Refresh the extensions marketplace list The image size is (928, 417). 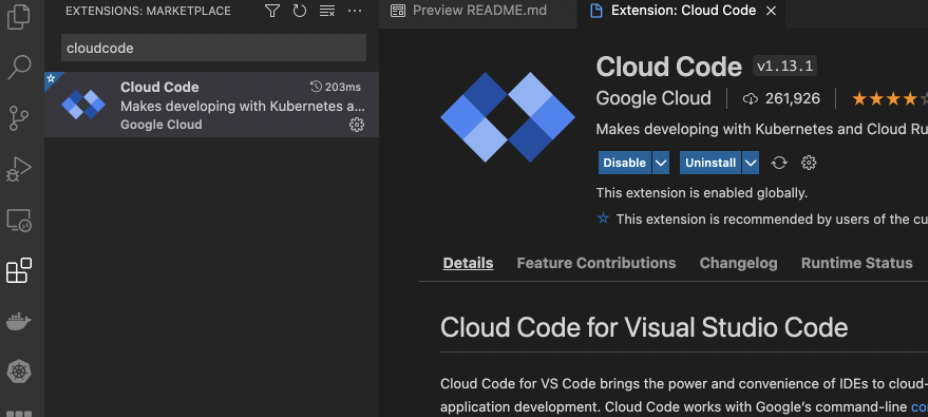[x=299, y=11]
